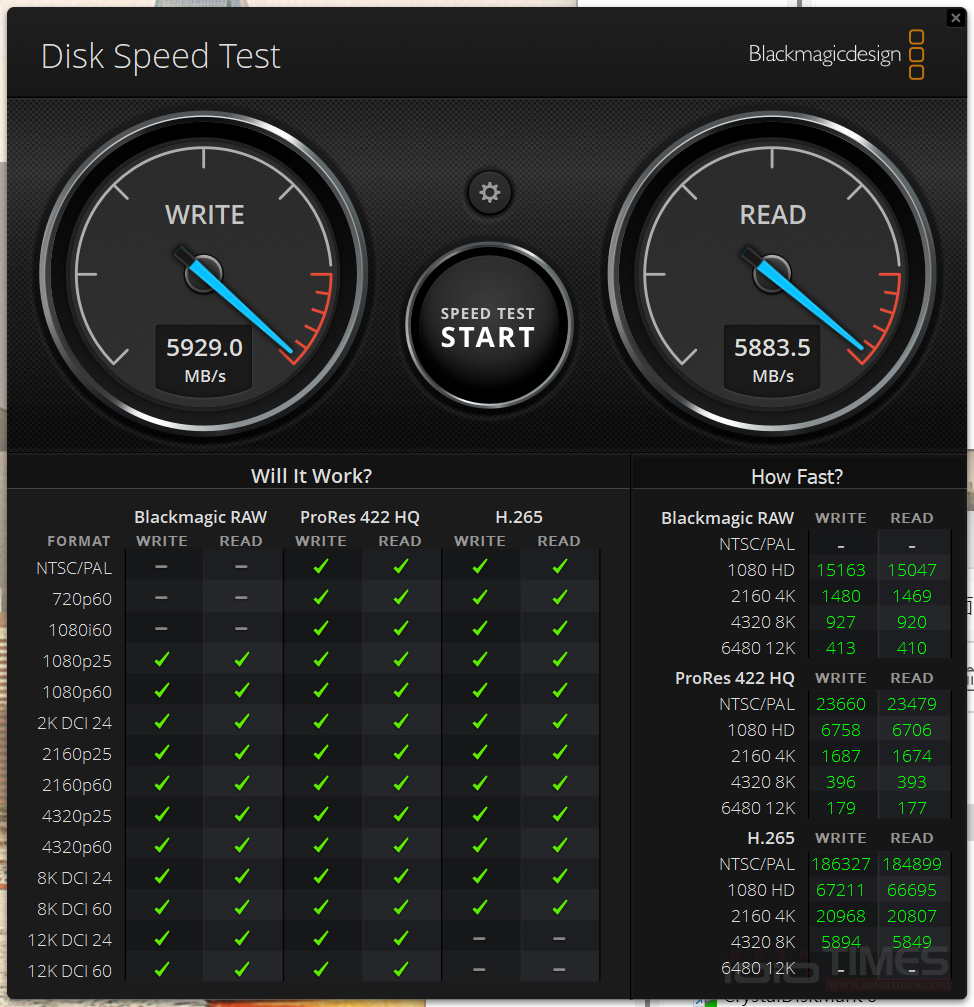Click the 1080p60 format row label
The image size is (974, 1007).
76,692
